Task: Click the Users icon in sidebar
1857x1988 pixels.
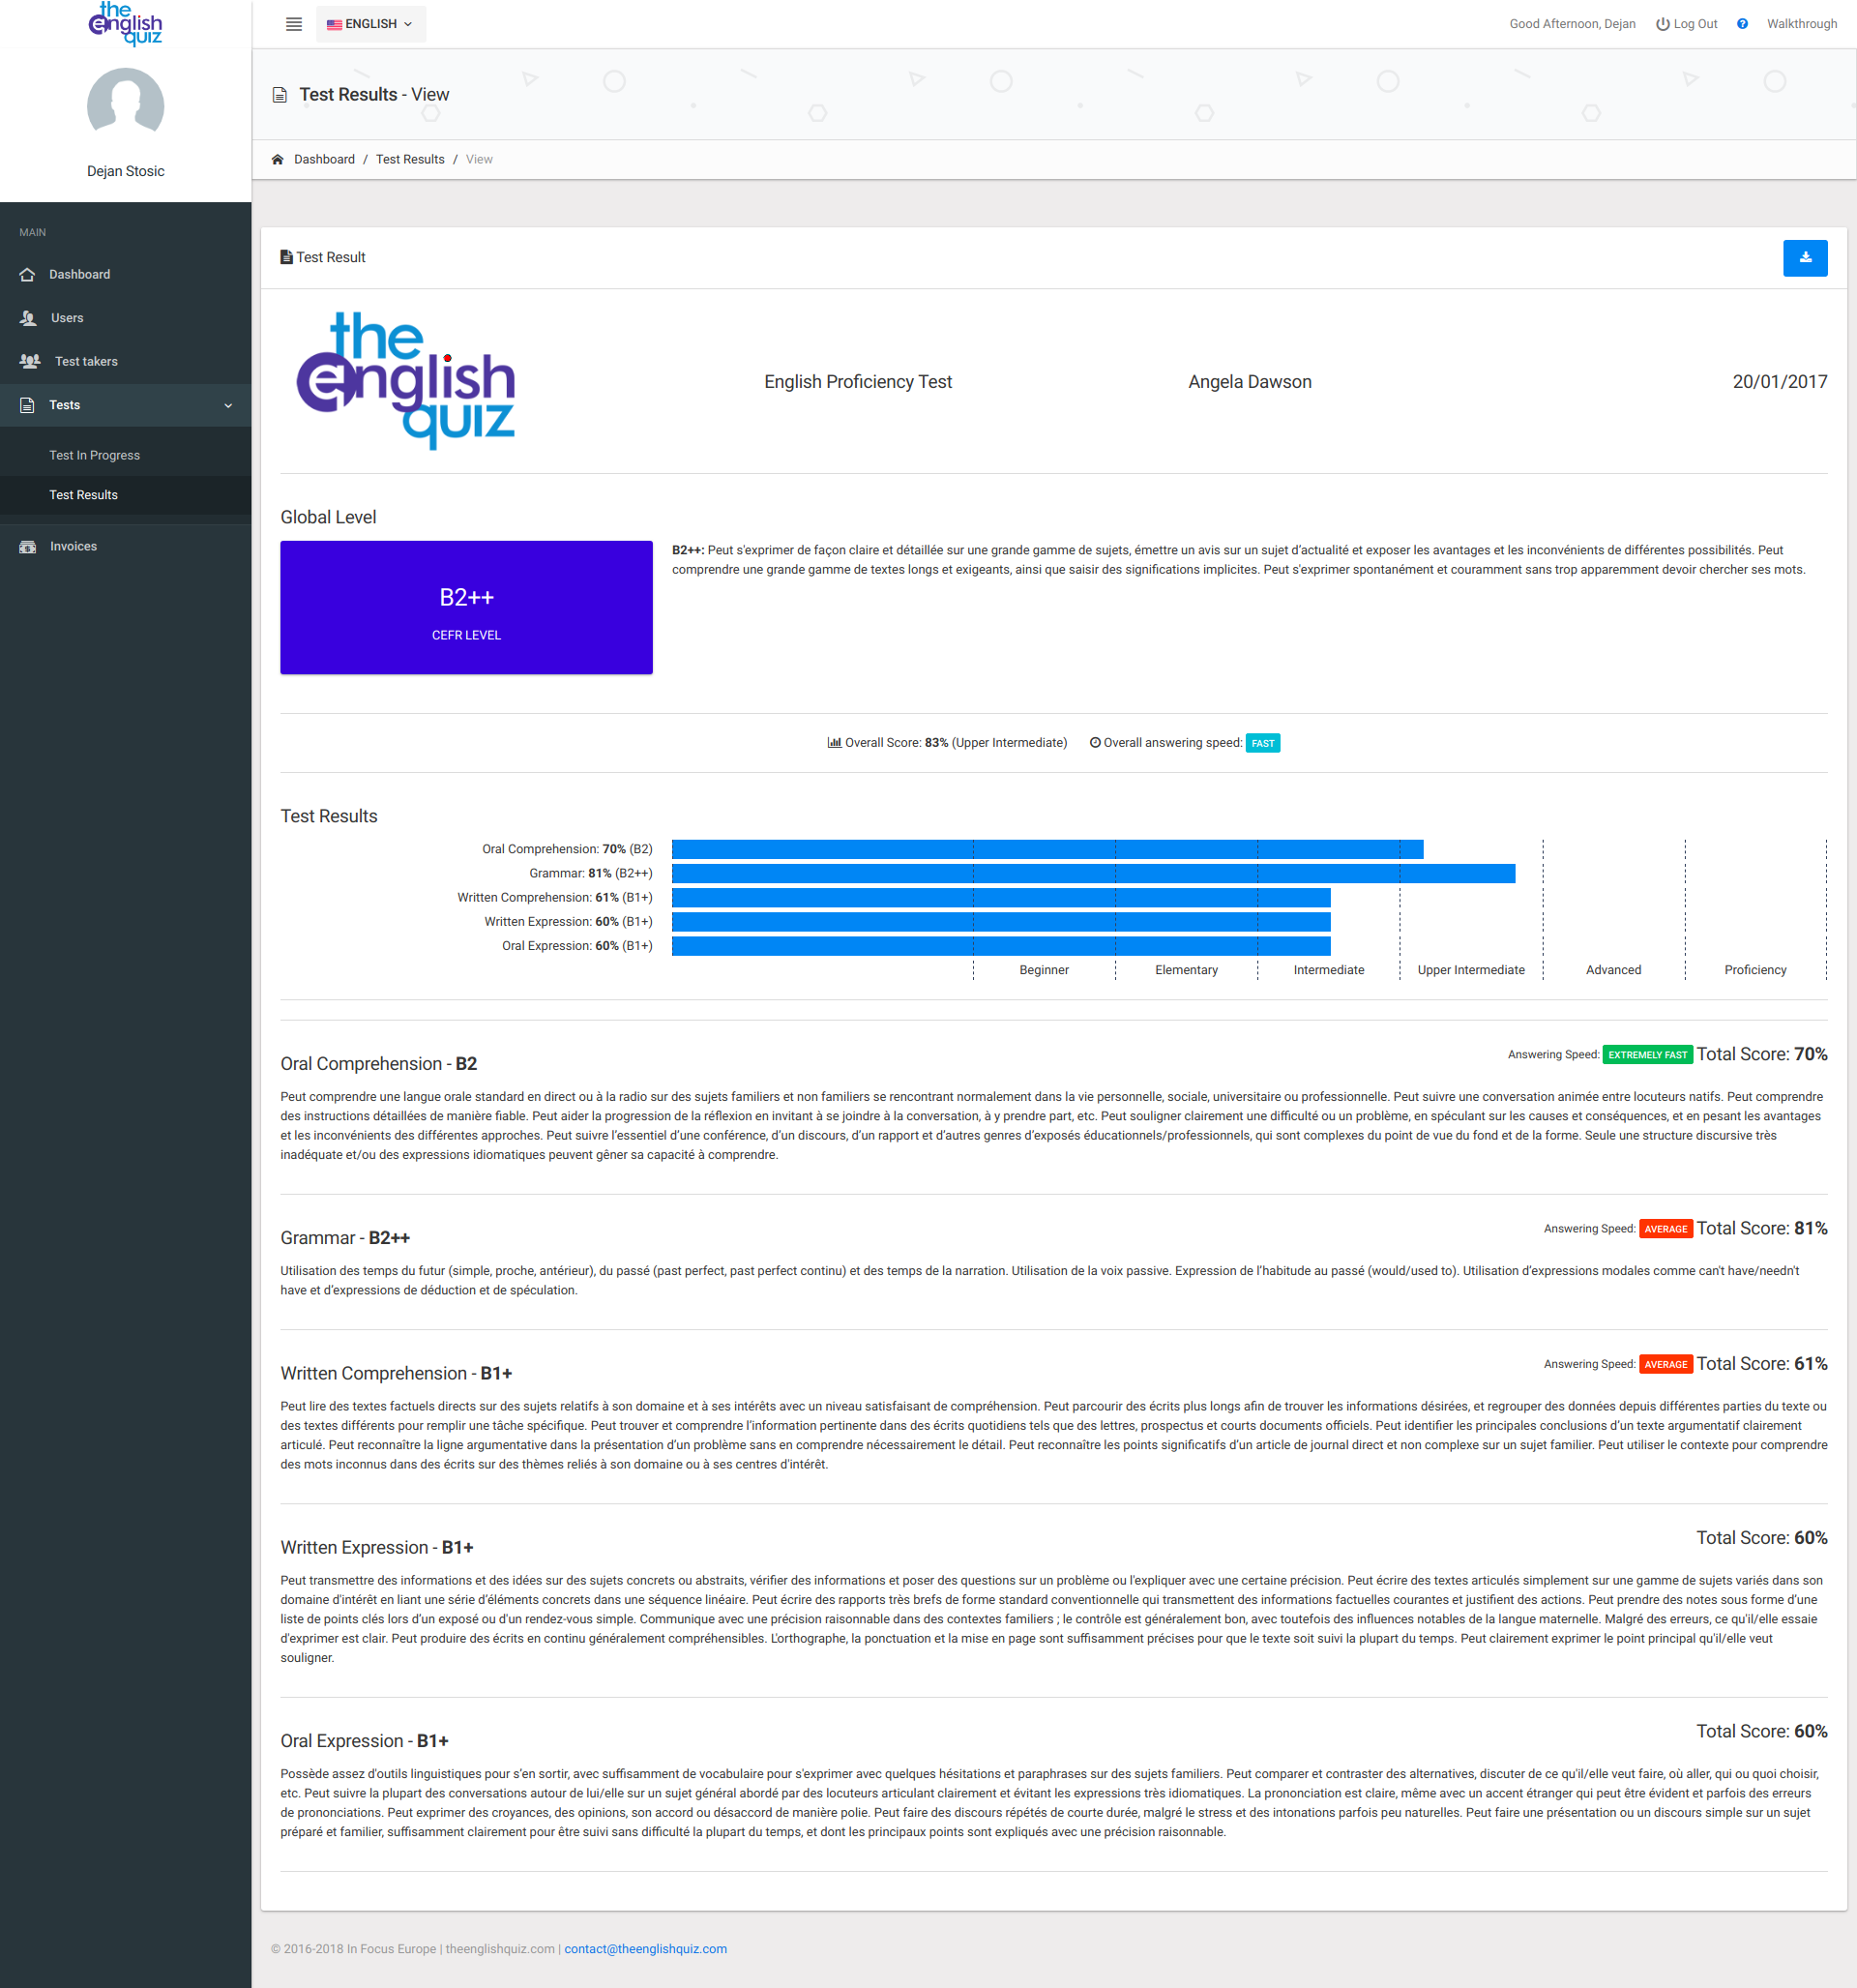Action: coord(28,318)
